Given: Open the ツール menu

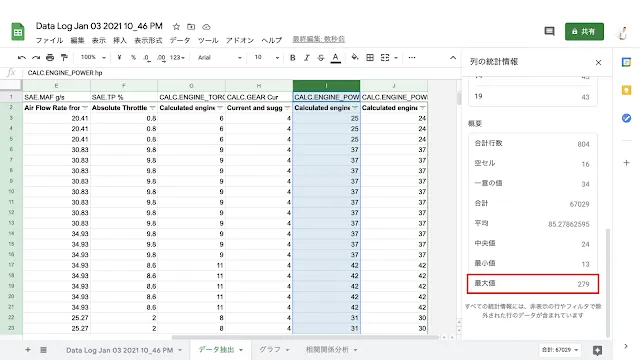Looking at the screenshot, I should pos(208,40).
